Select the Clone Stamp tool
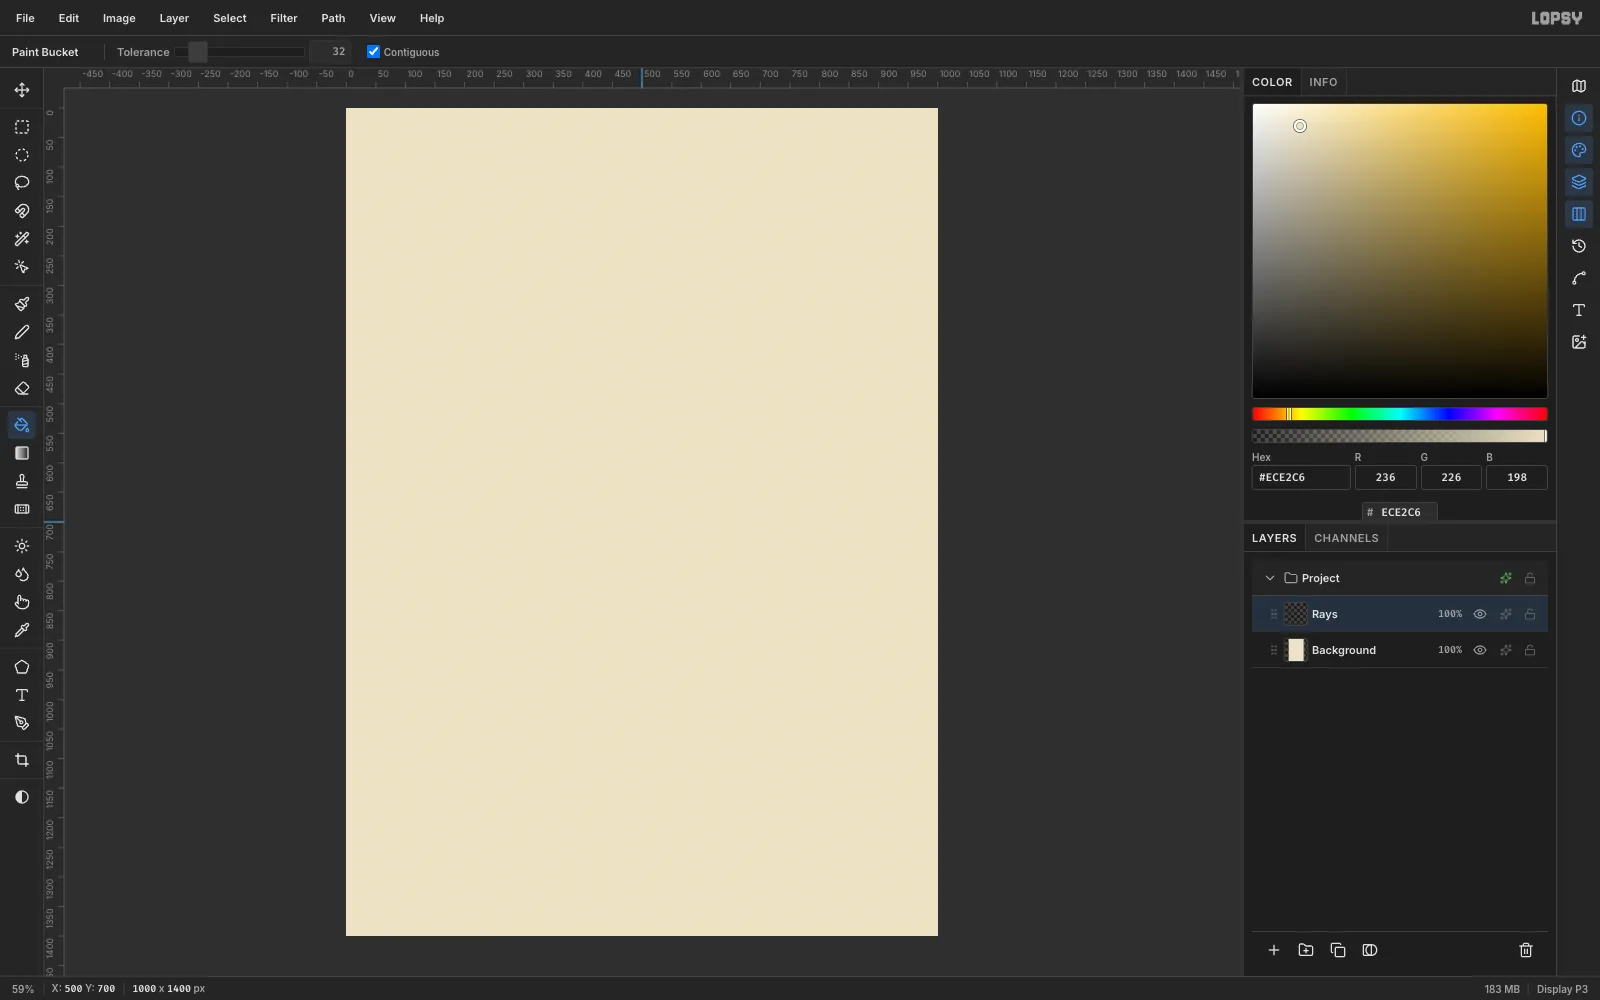 22,481
